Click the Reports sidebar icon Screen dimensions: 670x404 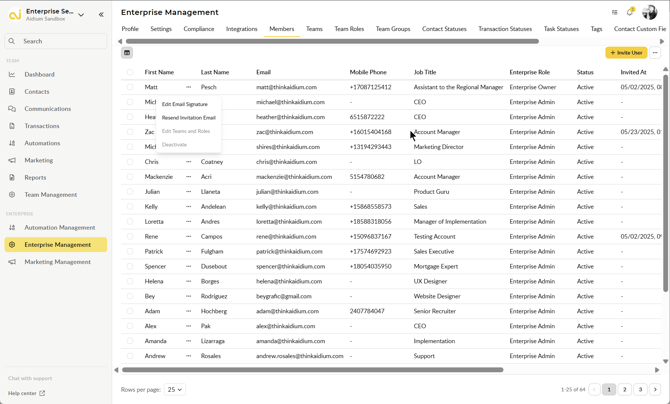pyautogui.click(x=12, y=177)
